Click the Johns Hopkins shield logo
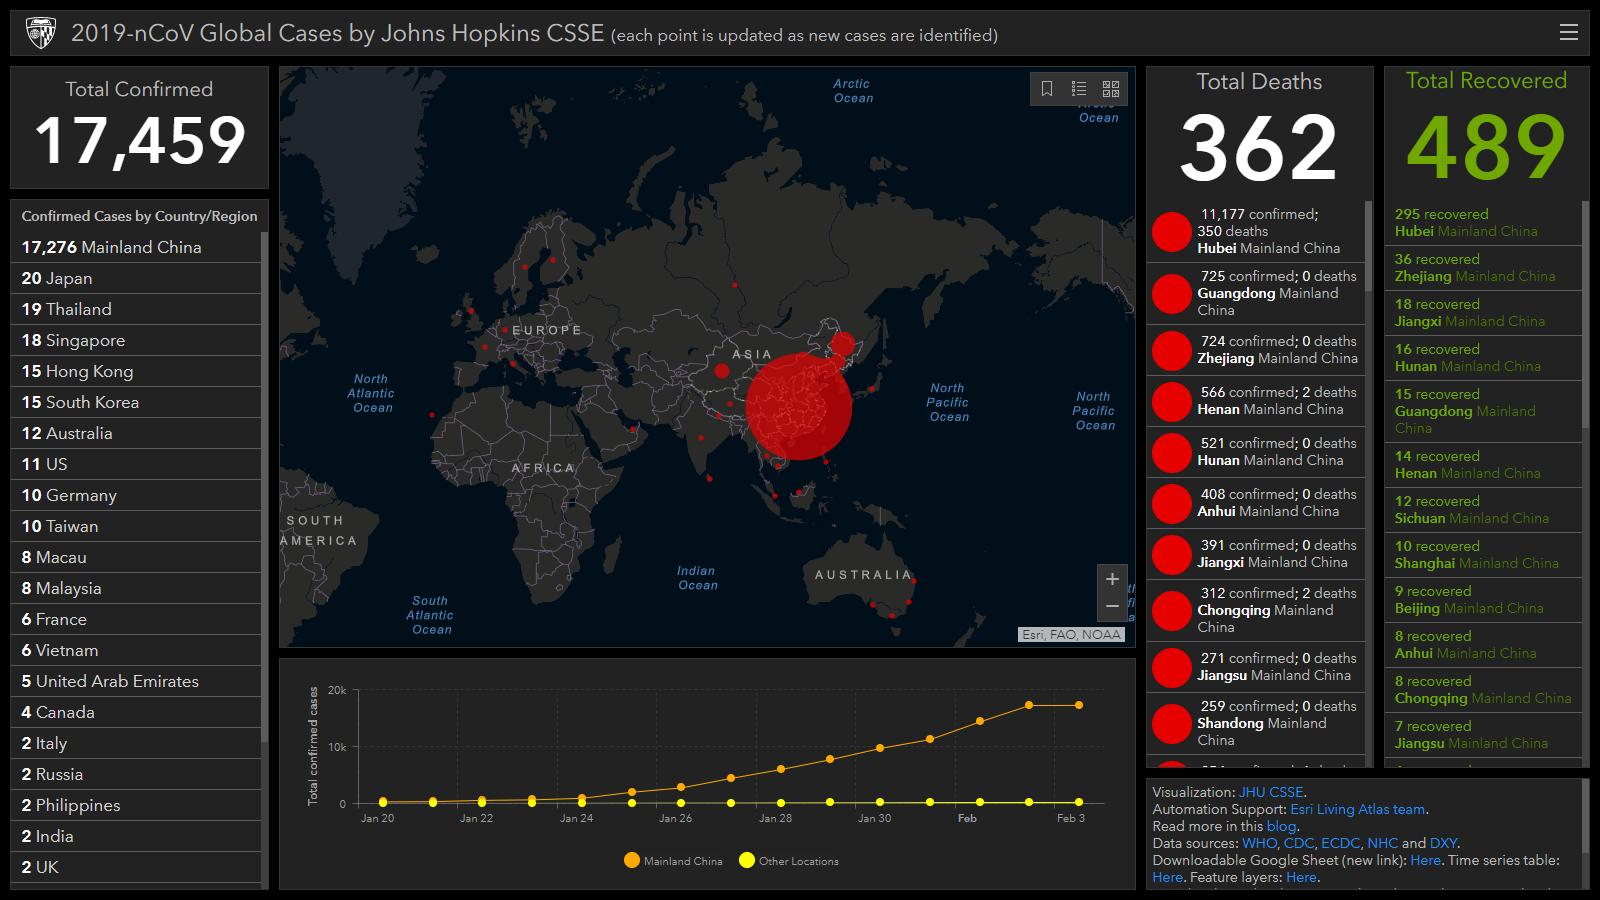The width and height of the screenshot is (1600, 900). coord(41,33)
